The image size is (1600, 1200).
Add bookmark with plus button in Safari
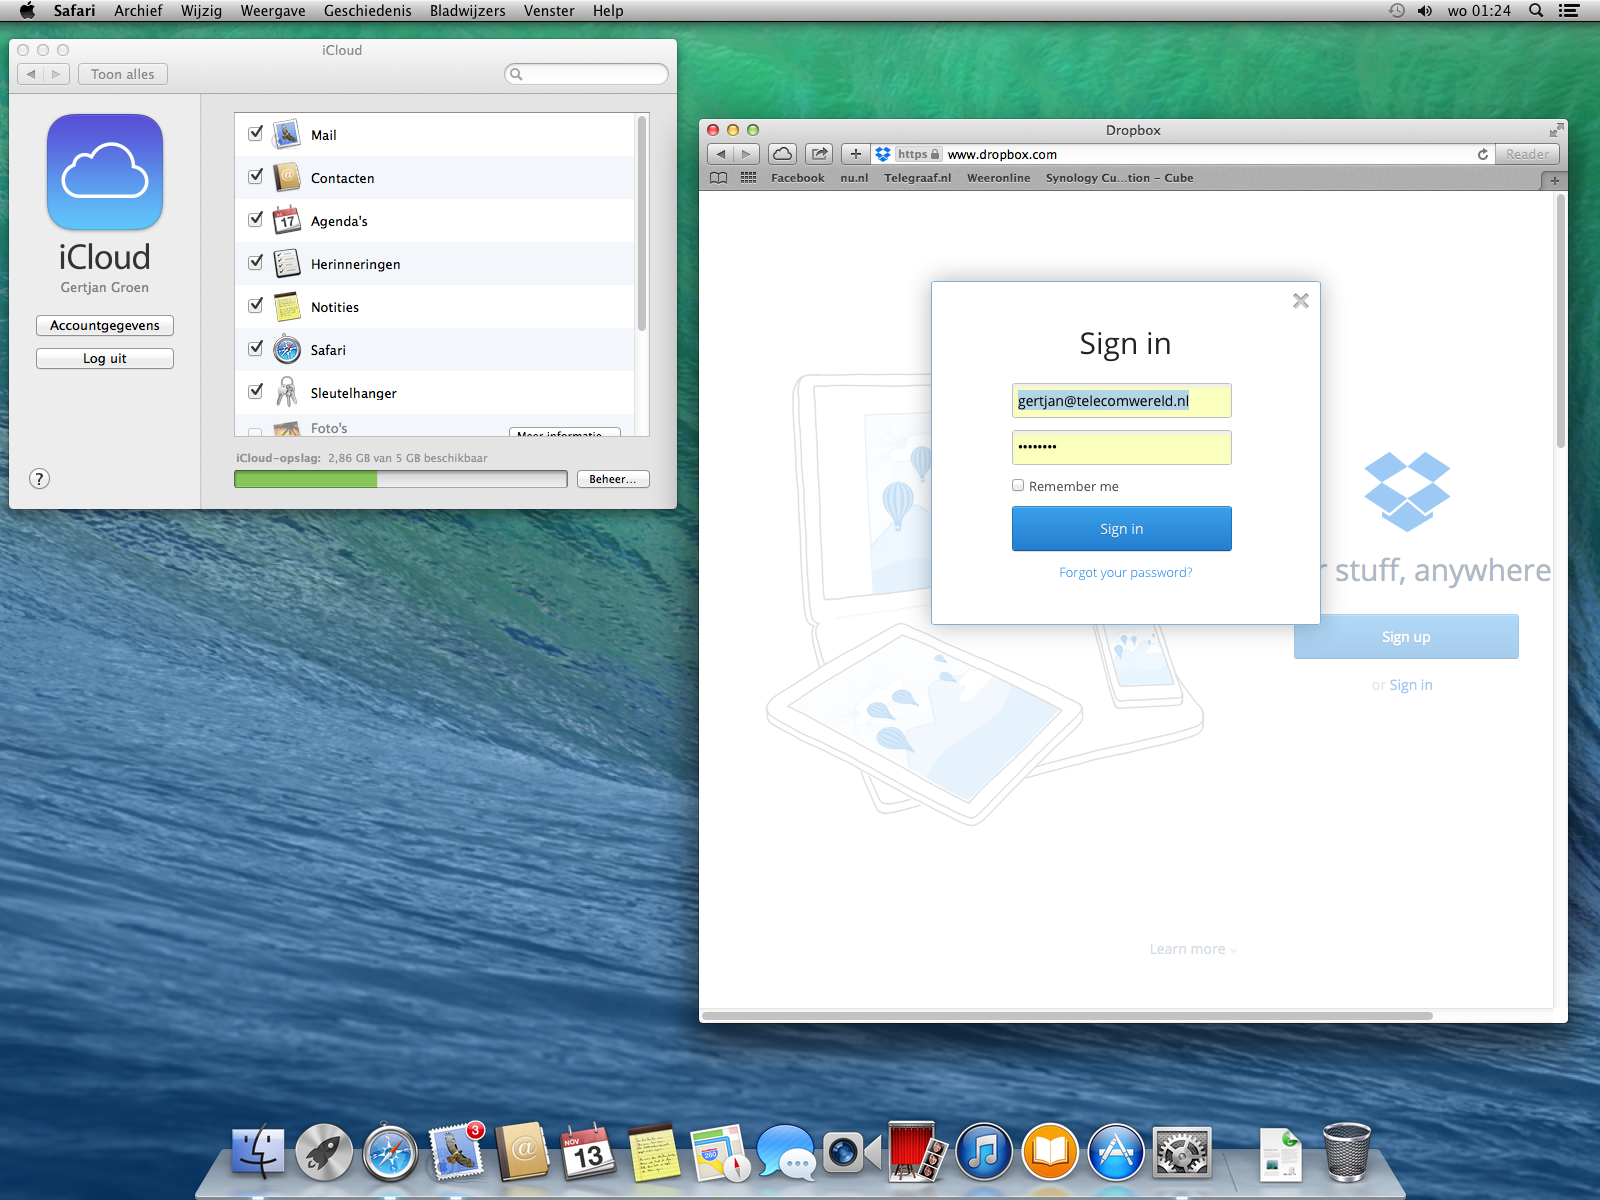[x=855, y=154]
